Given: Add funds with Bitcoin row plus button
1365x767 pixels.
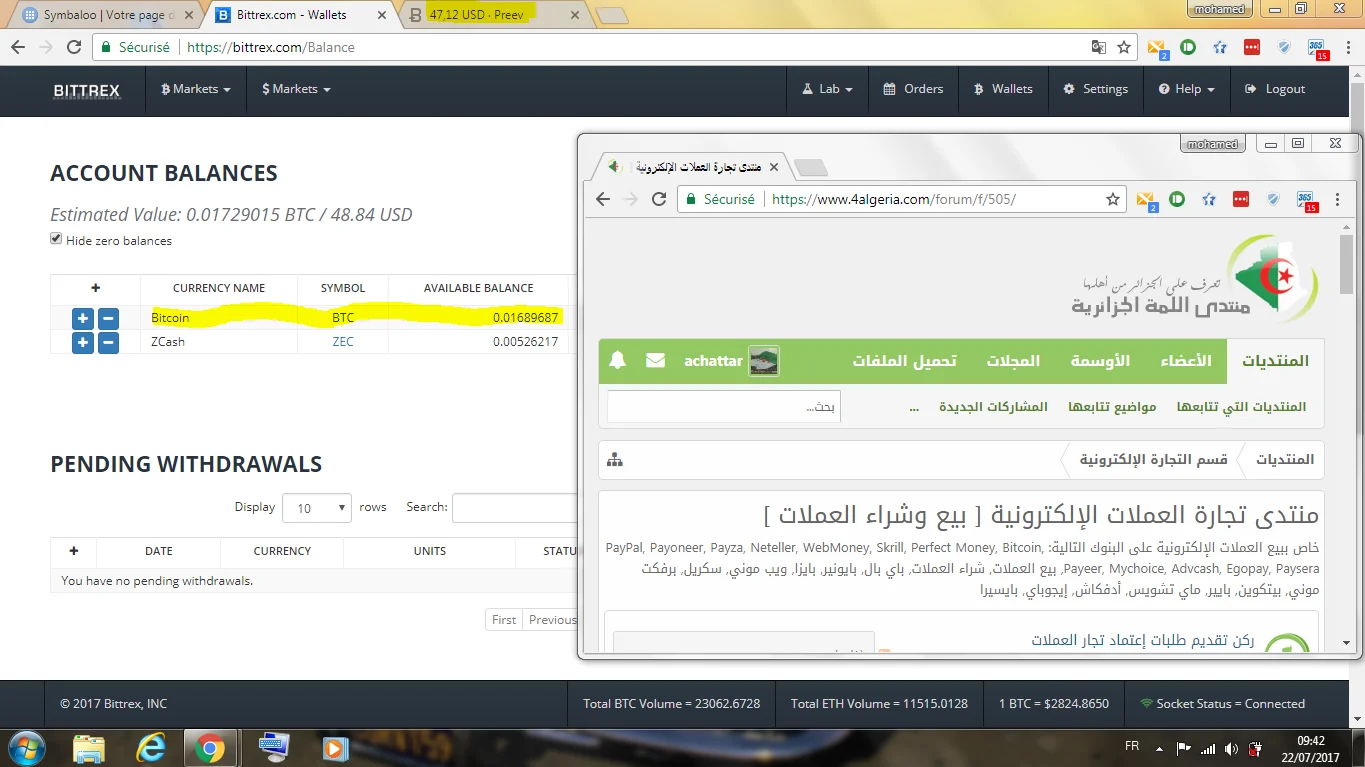Looking at the screenshot, I should pos(83,318).
